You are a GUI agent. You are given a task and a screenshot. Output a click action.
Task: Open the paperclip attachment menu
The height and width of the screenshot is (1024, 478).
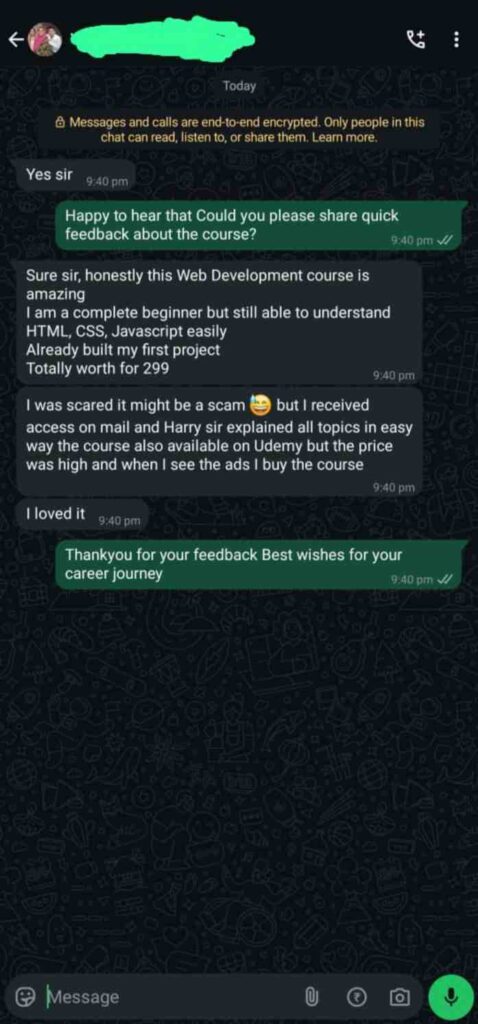311,997
